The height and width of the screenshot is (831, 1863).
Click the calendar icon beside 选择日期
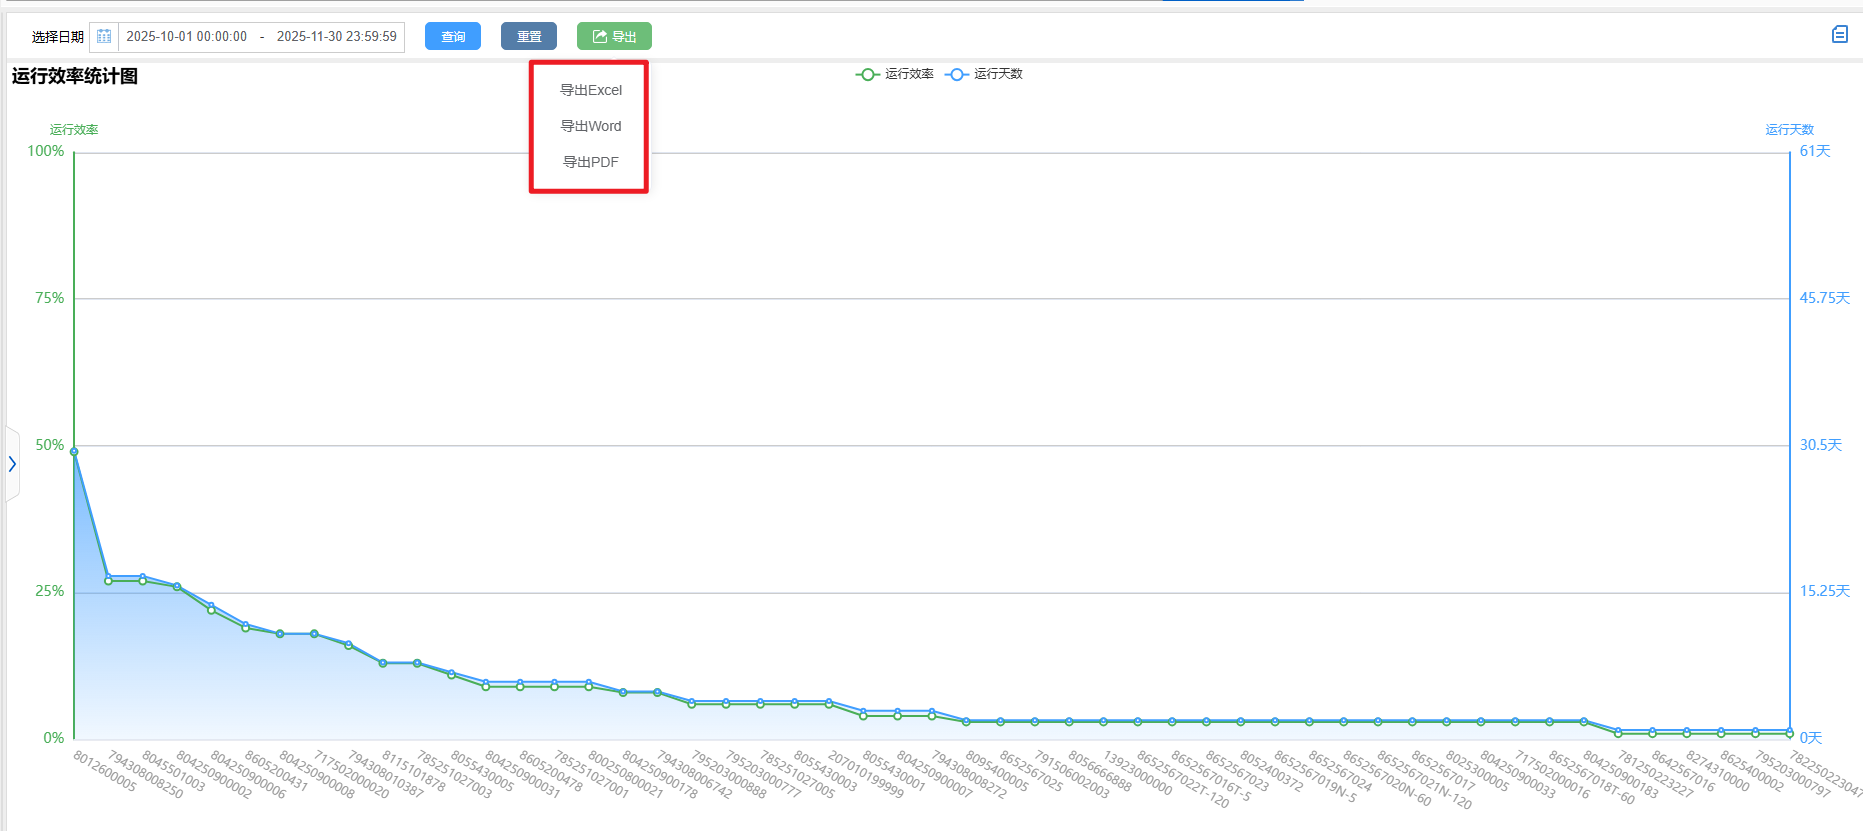(x=104, y=37)
